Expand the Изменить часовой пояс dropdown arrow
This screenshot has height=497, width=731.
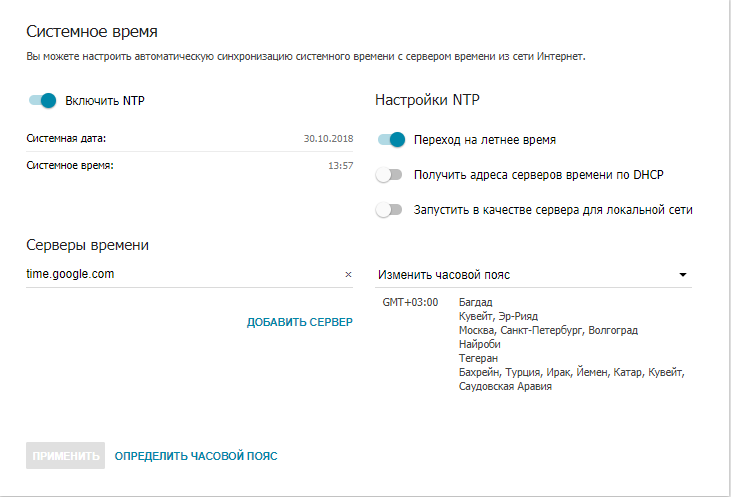(x=683, y=274)
